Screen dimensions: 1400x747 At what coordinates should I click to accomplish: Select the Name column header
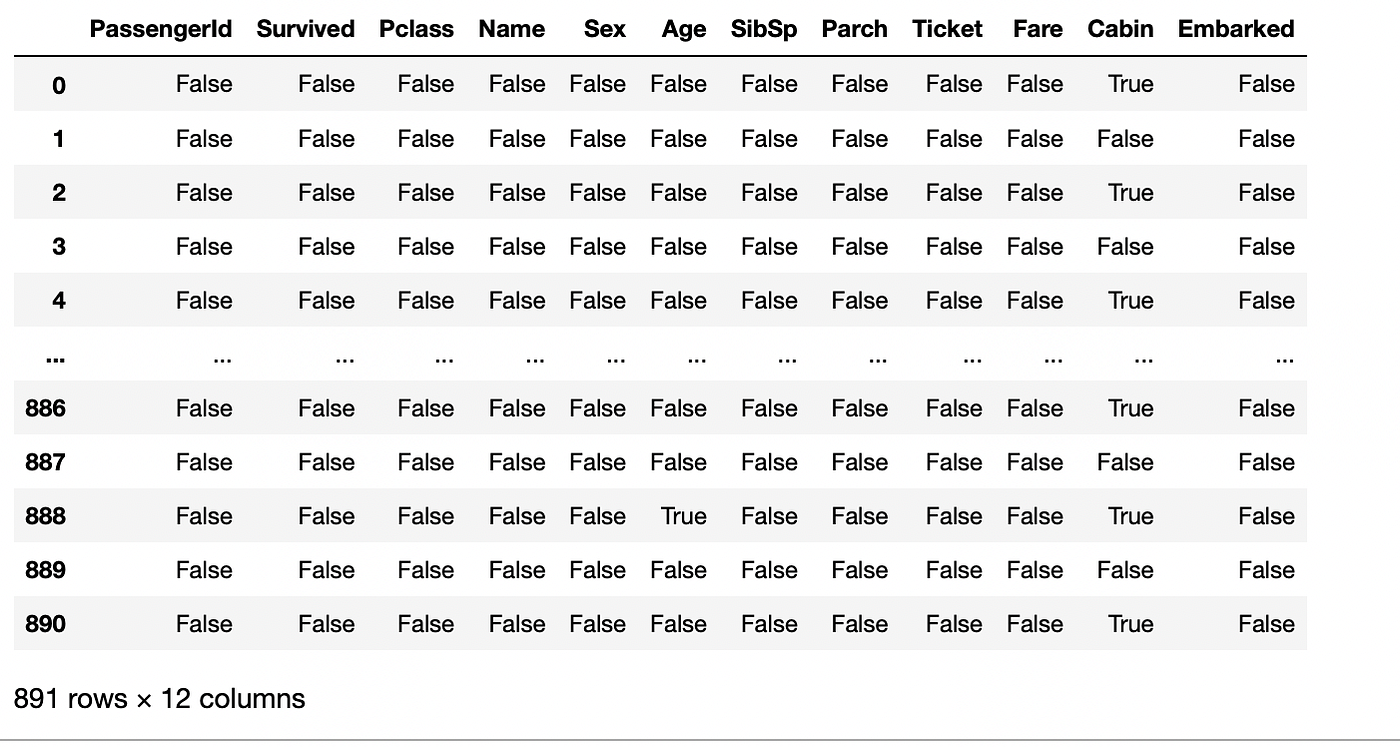[x=511, y=29]
